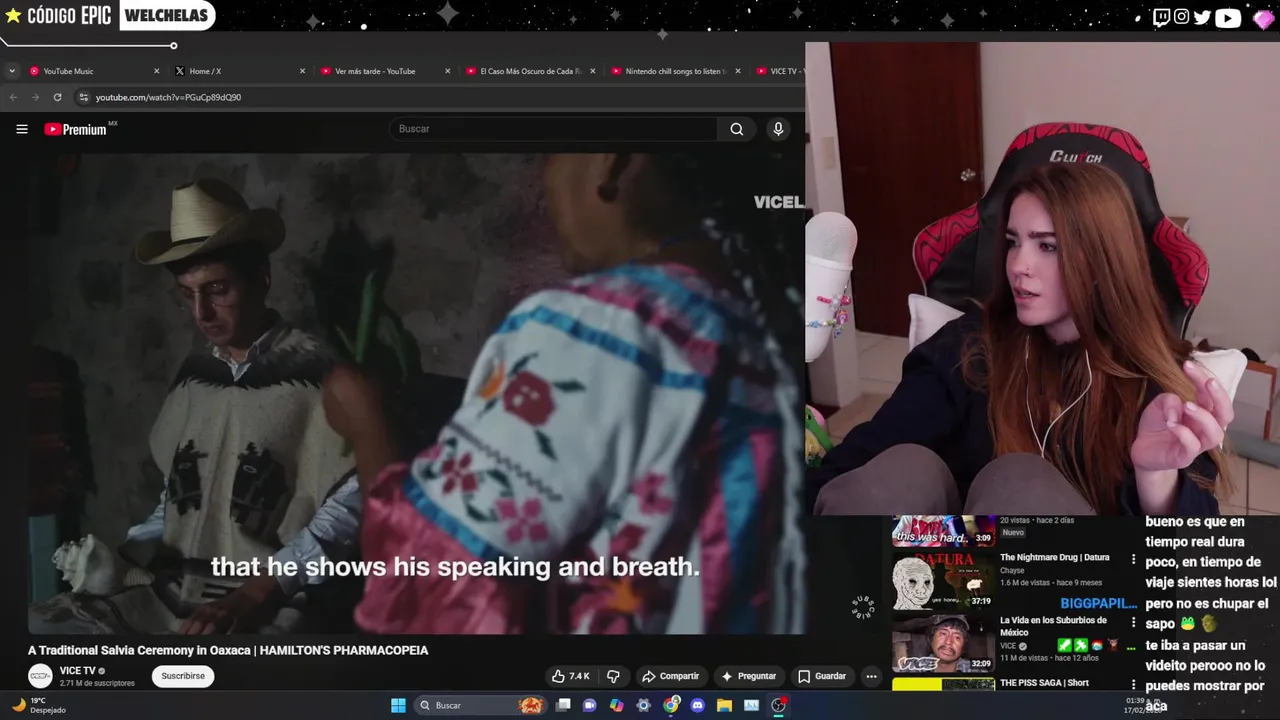Go back in browser history
Screen dimensions: 1280x720
pos(13,97)
